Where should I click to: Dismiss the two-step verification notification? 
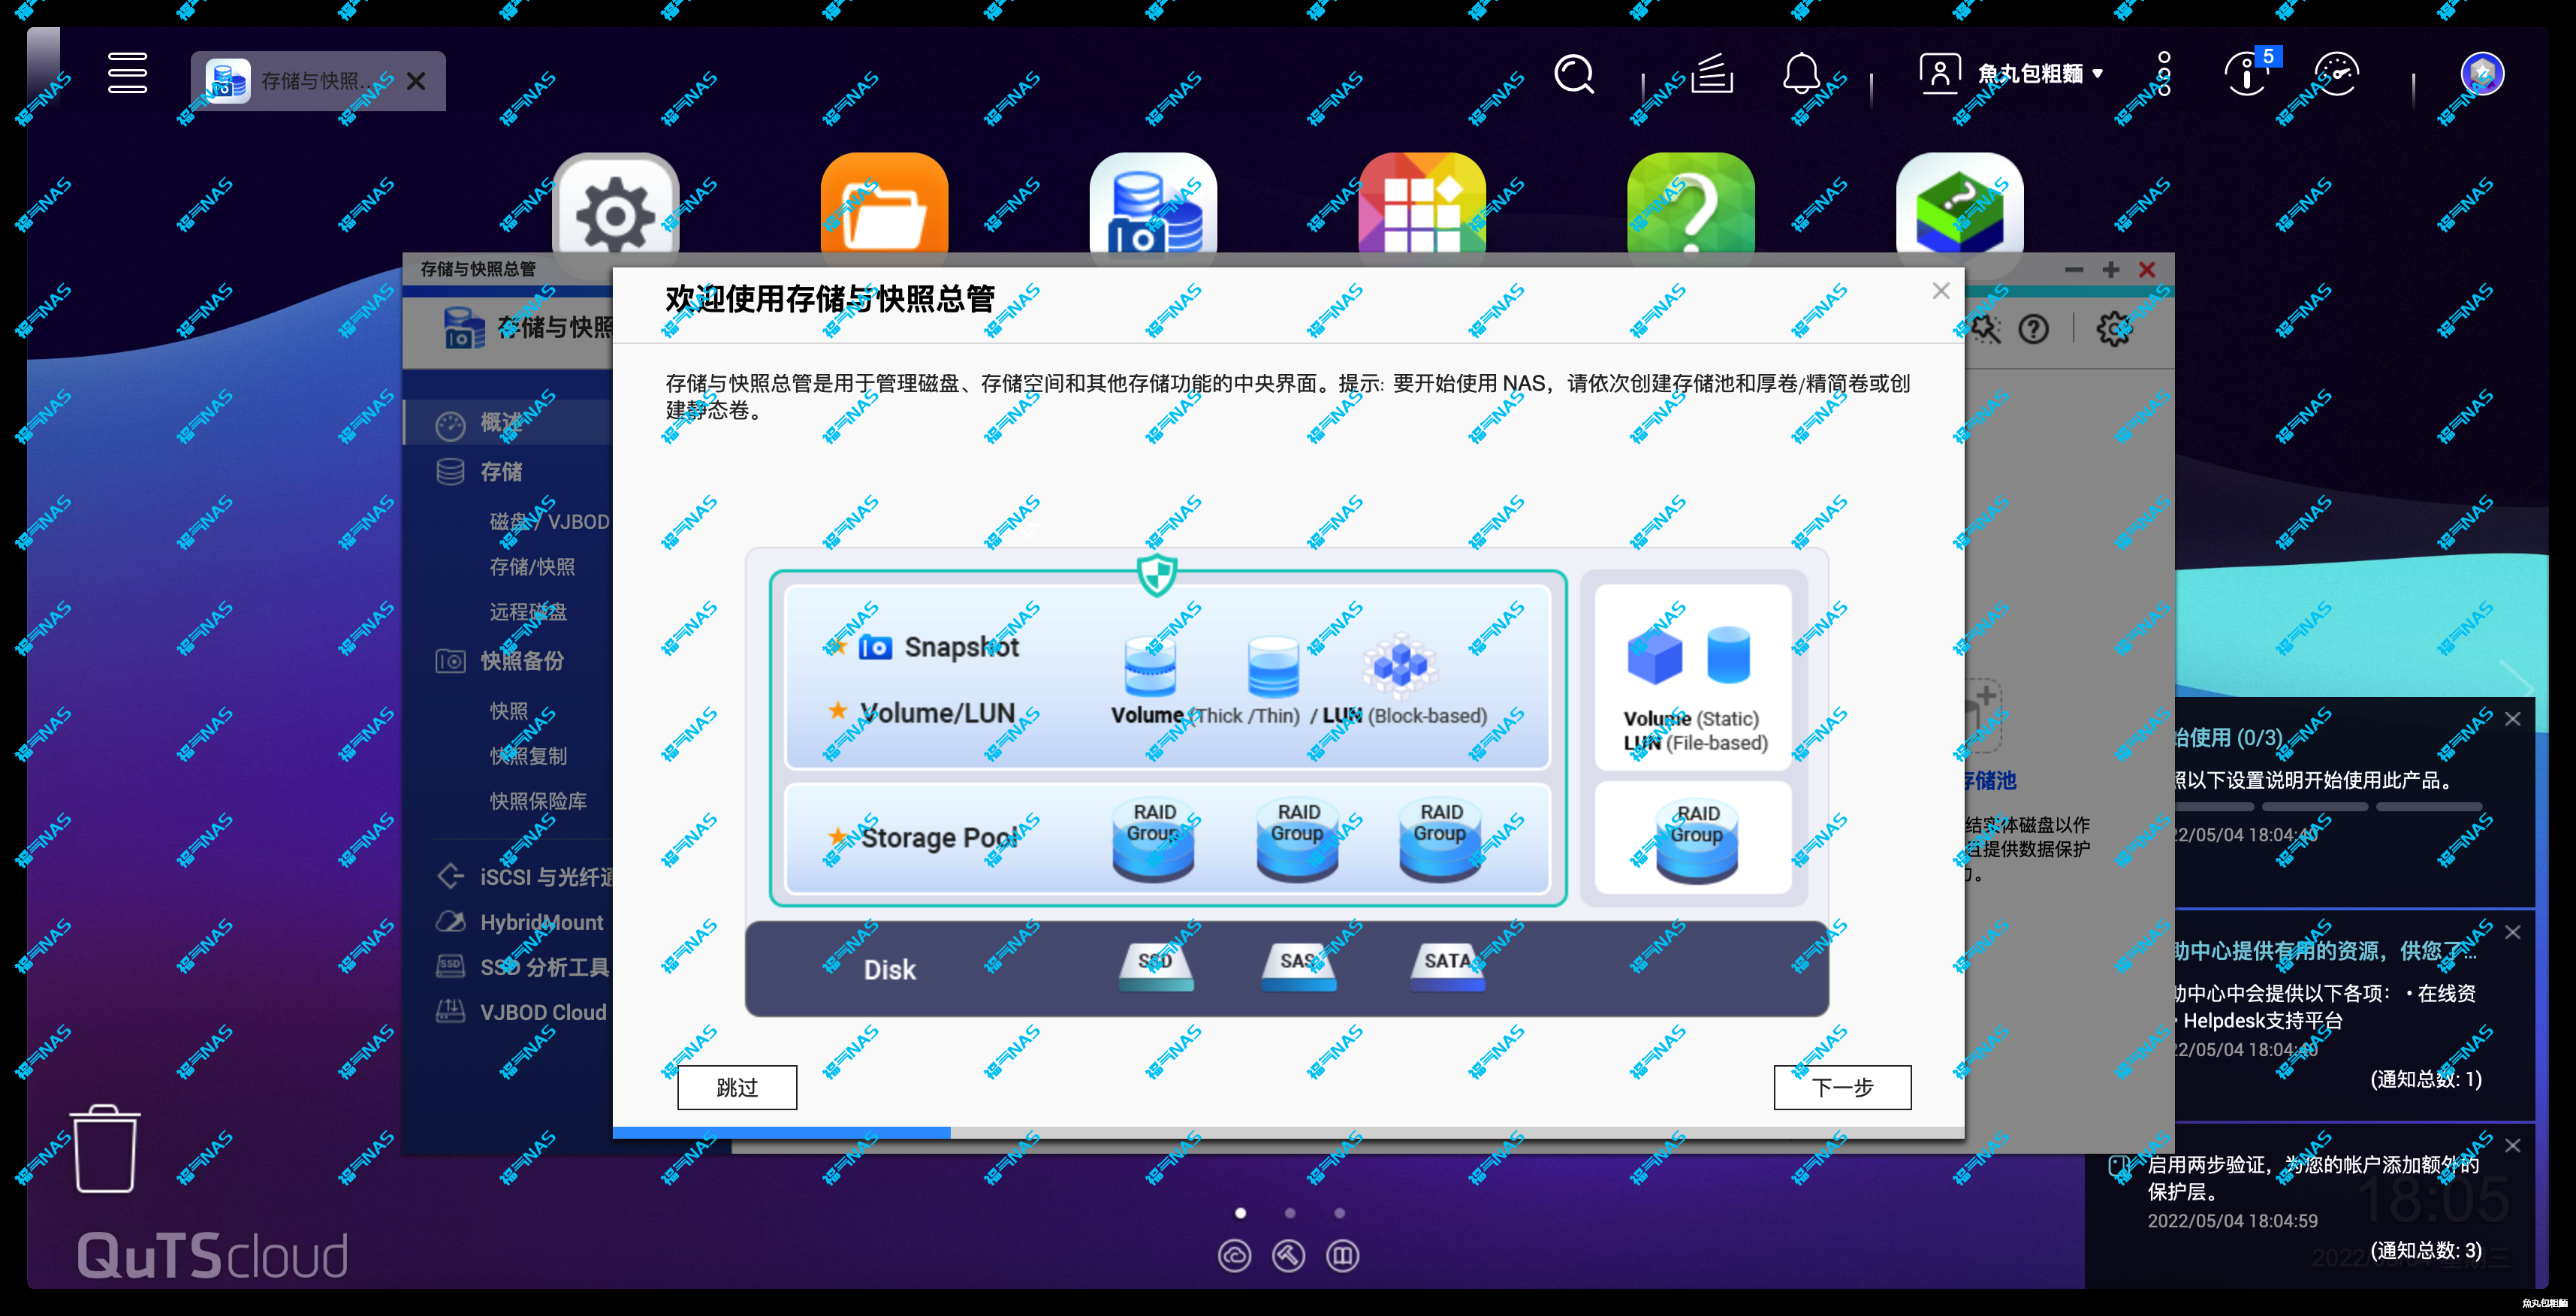(2513, 1145)
